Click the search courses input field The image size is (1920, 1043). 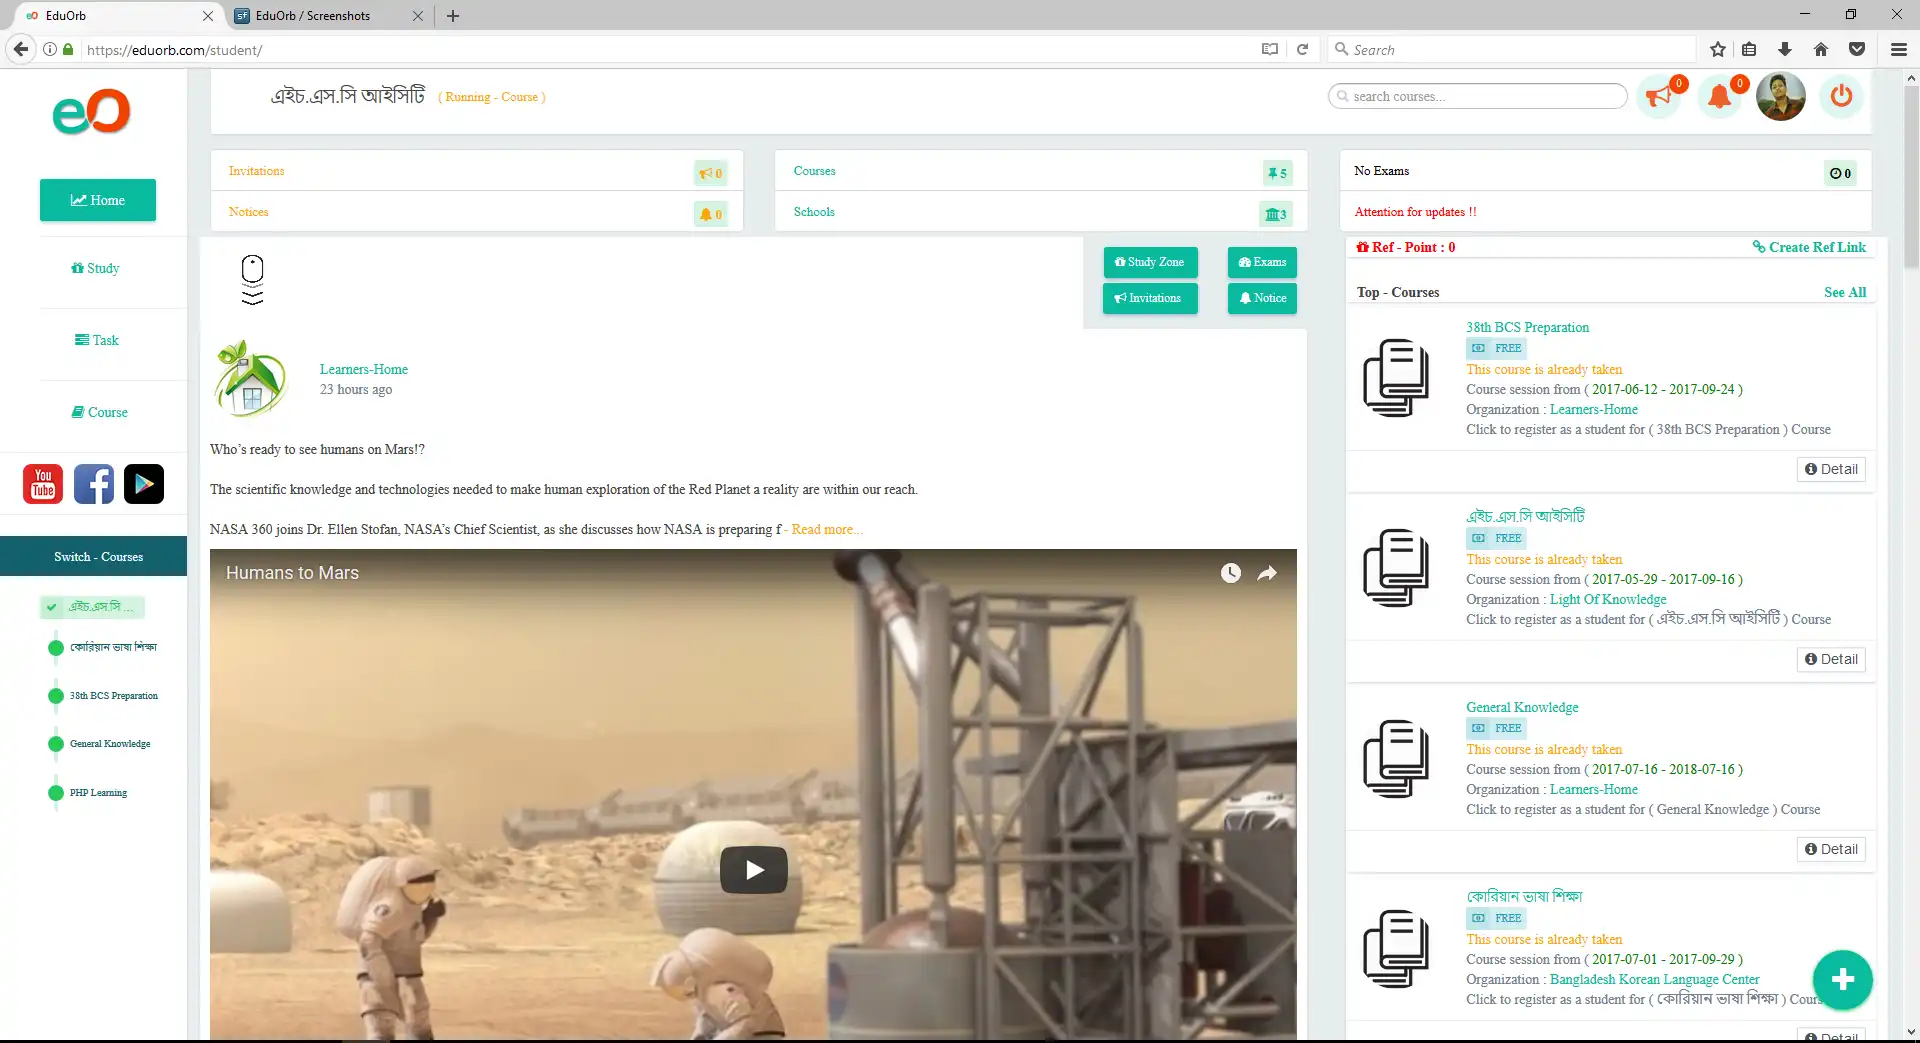pyautogui.click(x=1478, y=96)
